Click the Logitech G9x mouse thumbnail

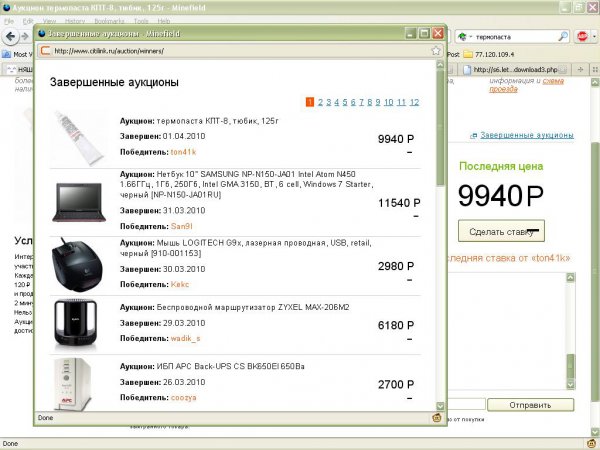click(77, 265)
